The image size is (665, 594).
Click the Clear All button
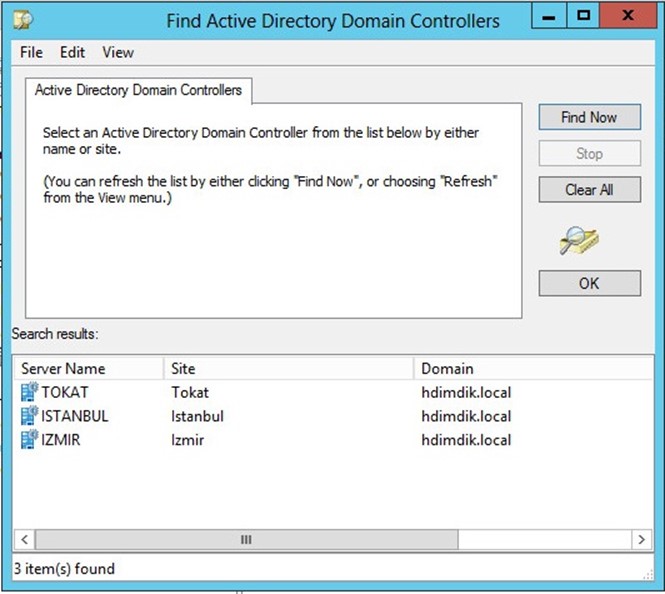pos(590,190)
